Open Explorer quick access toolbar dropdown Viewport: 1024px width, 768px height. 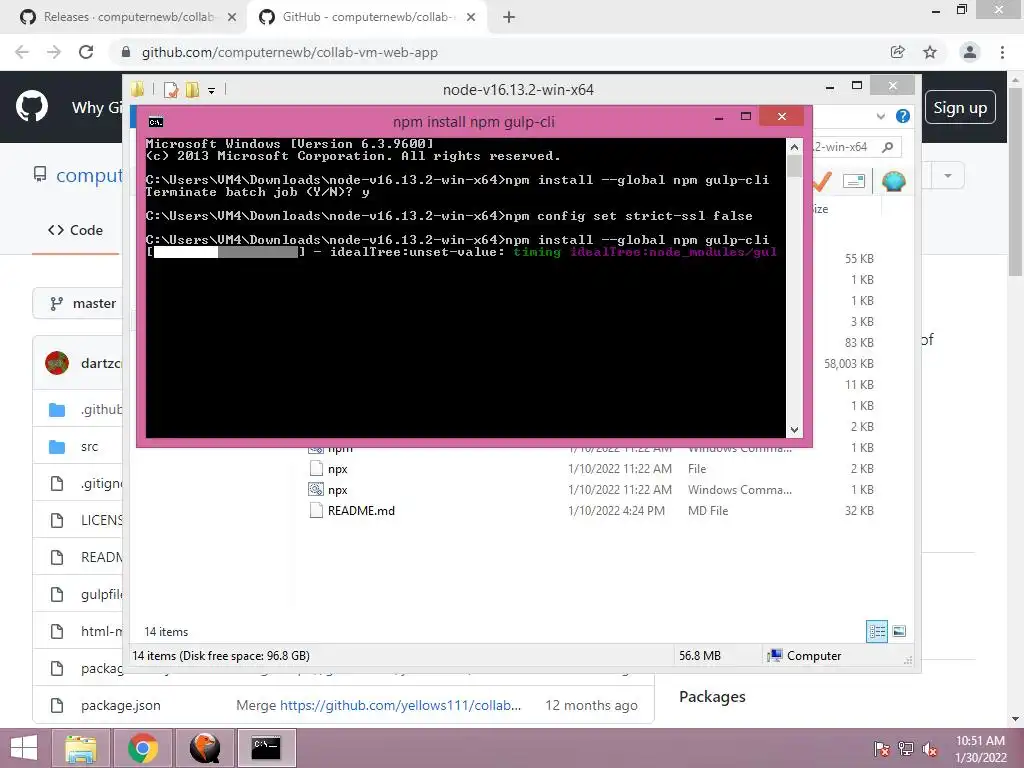212,91
